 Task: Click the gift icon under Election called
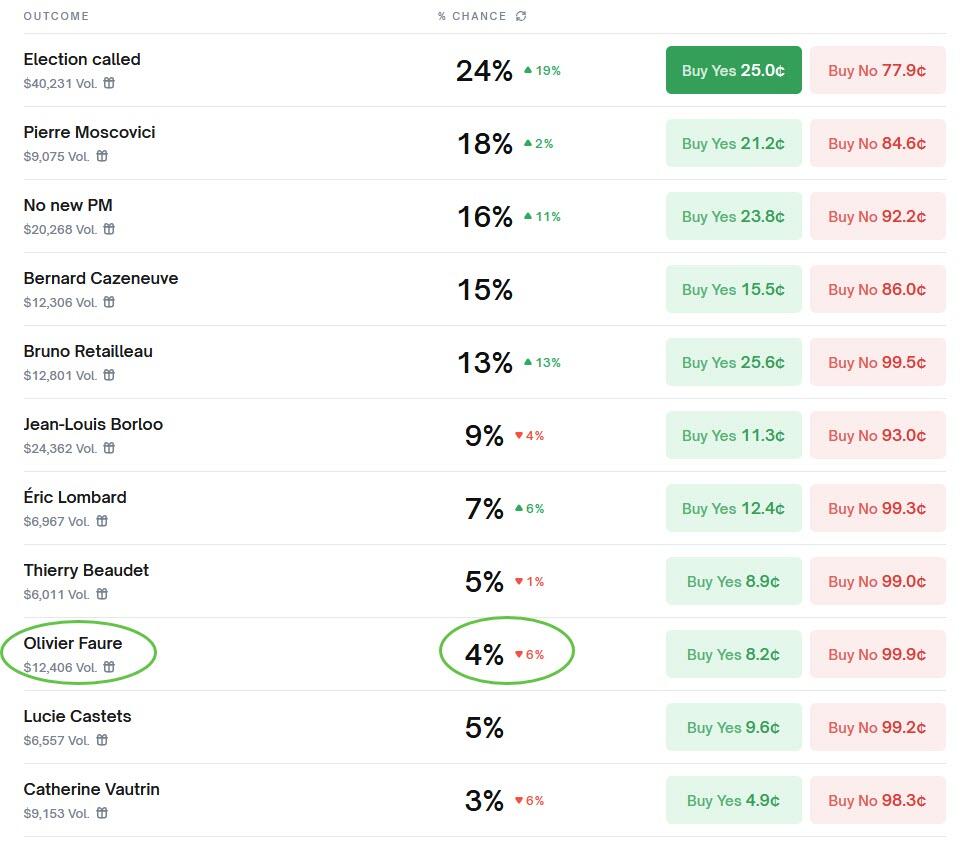coord(109,83)
